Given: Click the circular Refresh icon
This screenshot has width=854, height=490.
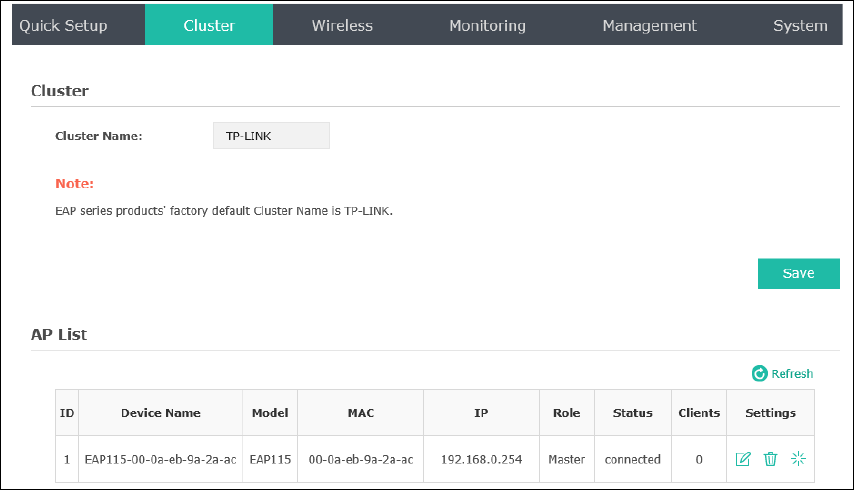Looking at the screenshot, I should (759, 373).
